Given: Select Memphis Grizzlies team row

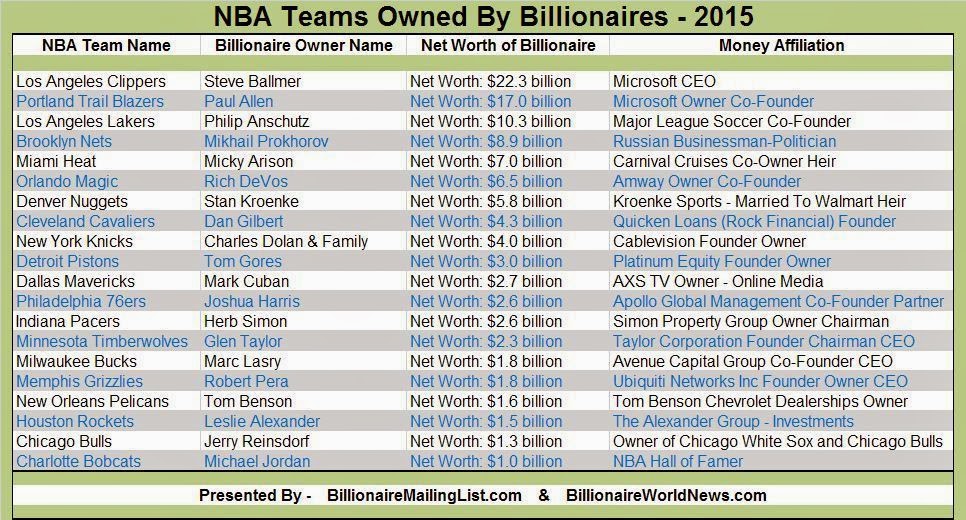Looking at the screenshot, I should pyautogui.click(x=79, y=381).
